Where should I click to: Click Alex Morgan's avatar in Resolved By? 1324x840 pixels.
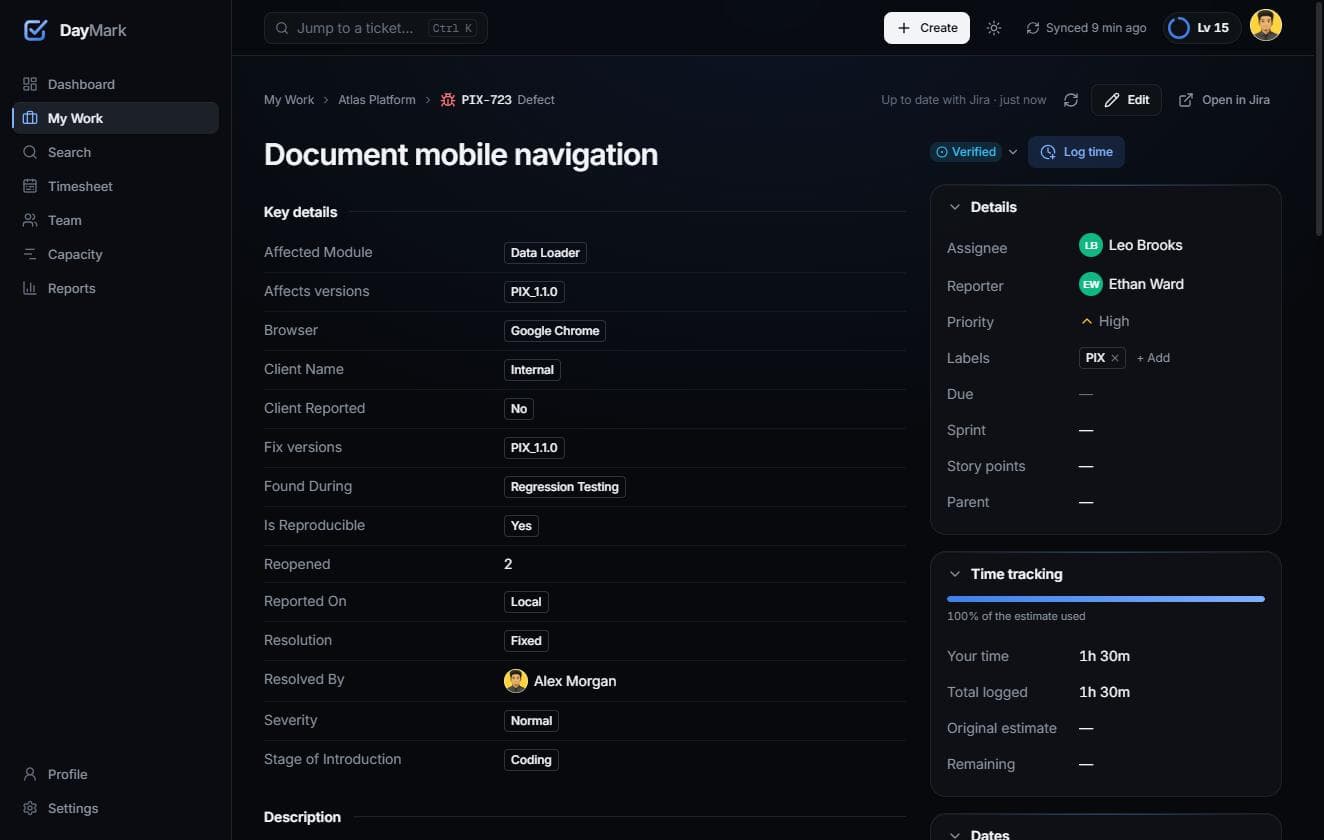point(516,681)
